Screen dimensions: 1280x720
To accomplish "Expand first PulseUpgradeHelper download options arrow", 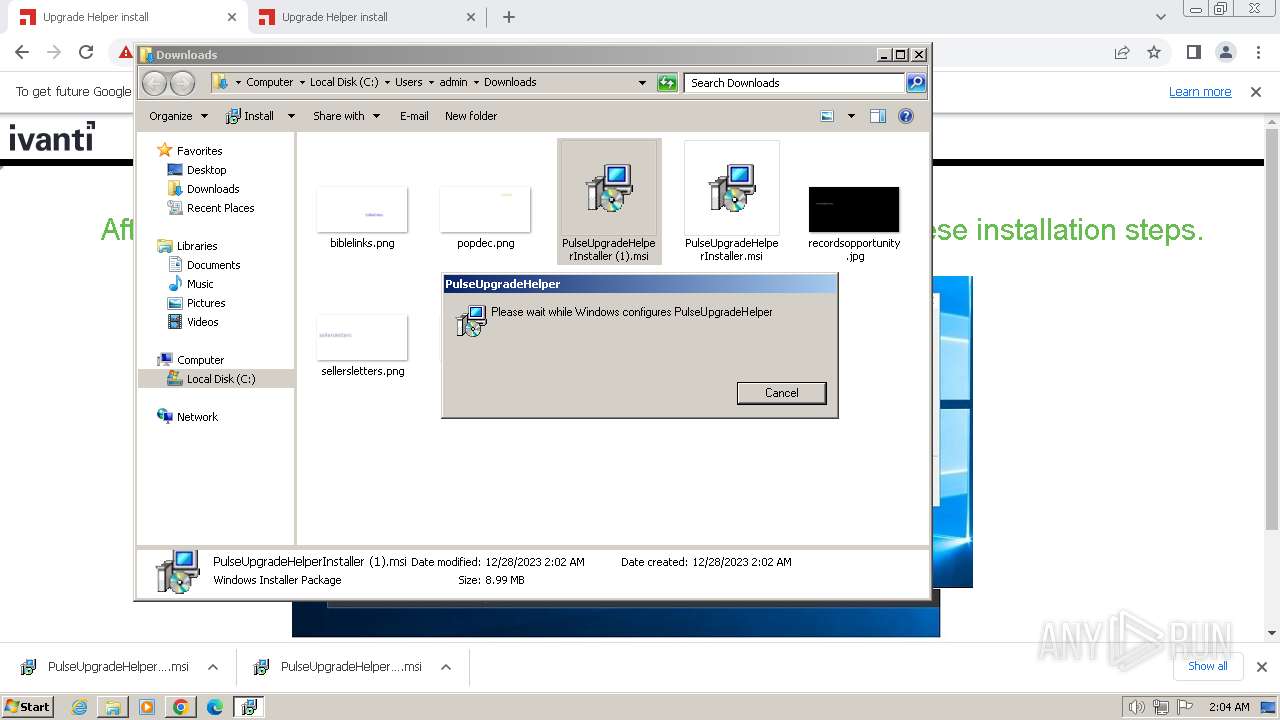I will pyautogui.click(x=213, y=667).
